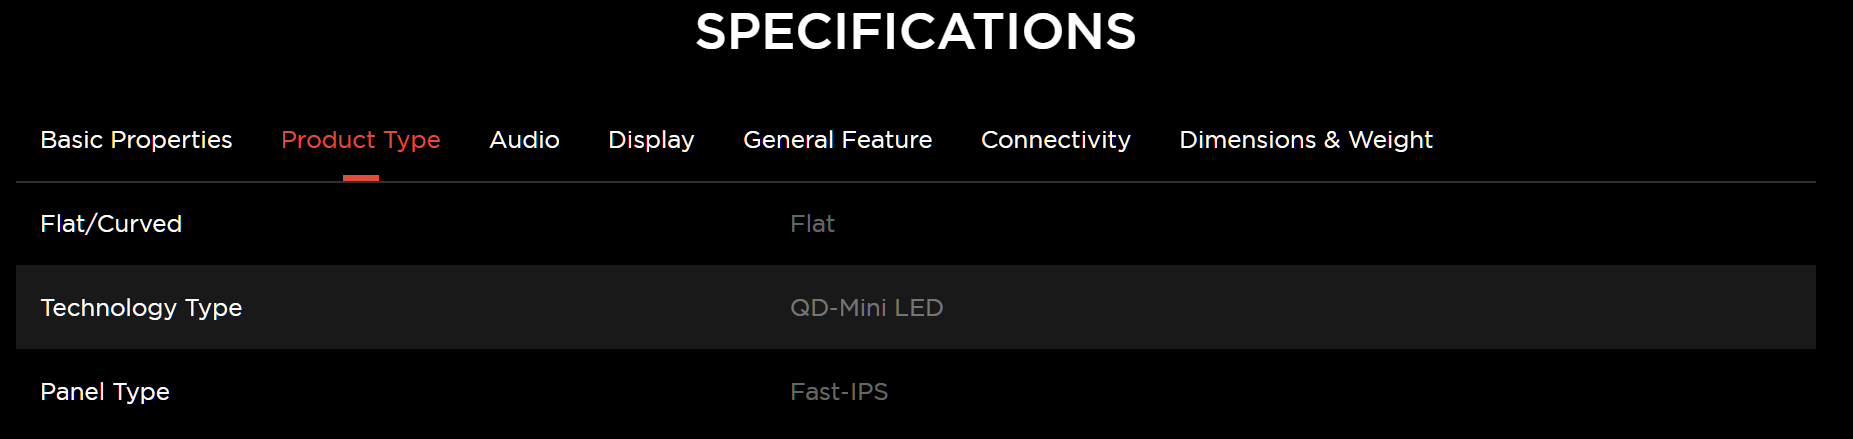
Task: Click the word LED in the technology value
Action: [919, 308]
